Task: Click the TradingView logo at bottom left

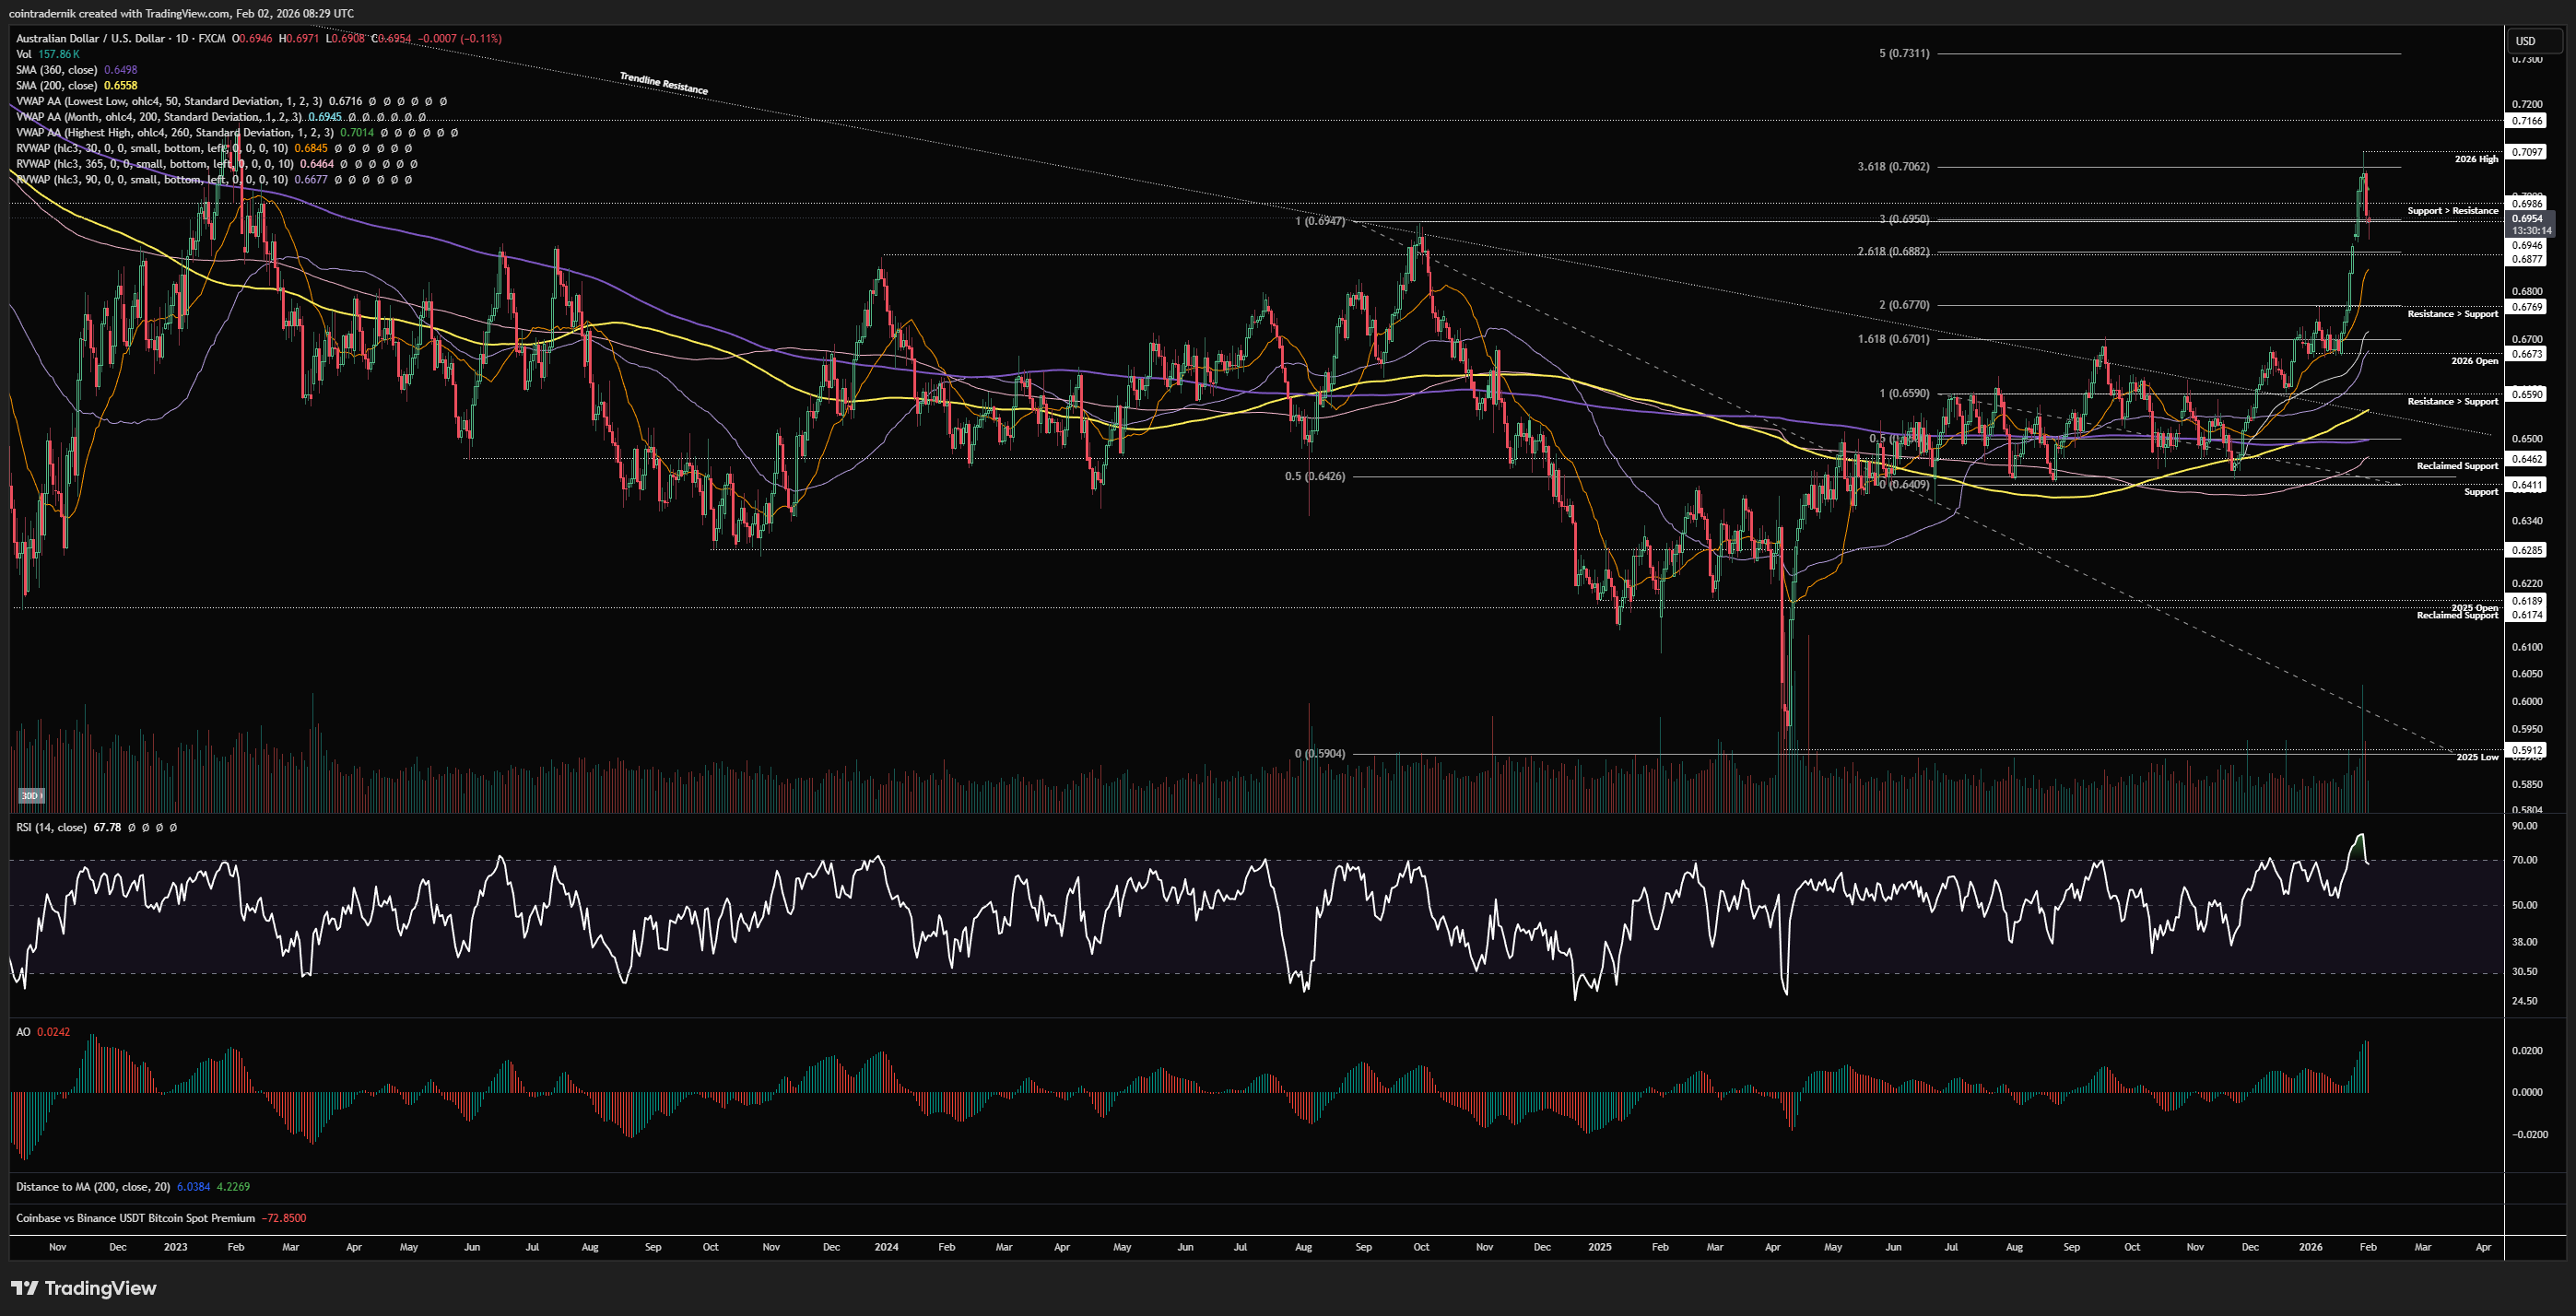Action: [x=84, y=1288]
